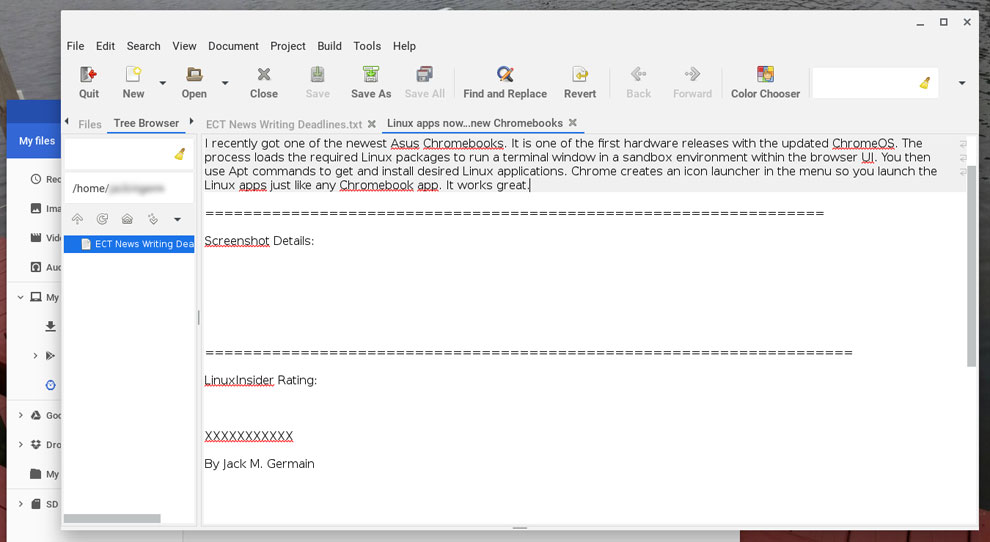The height and width of the screenshot is (542, 990).
Task: Open Downloads folder icon in Files app
Action: tap(51, 326)
